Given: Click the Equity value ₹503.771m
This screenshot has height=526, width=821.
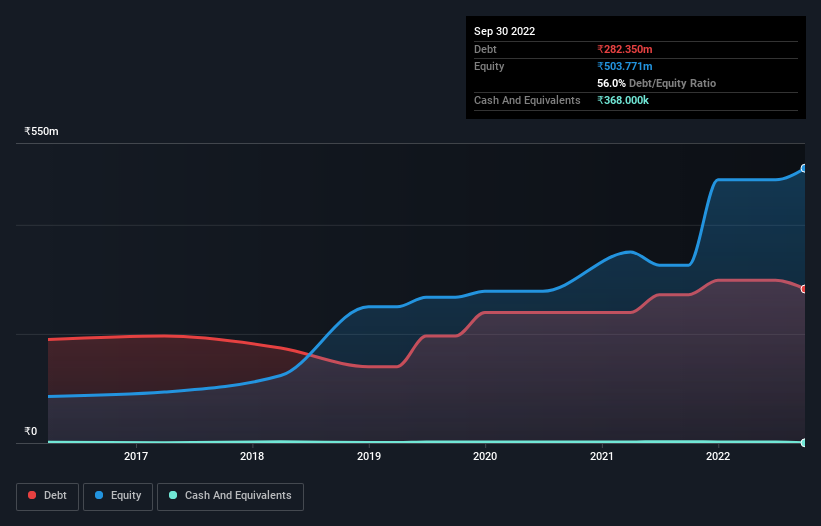Looking at the screenshot, I should point(625,66).
